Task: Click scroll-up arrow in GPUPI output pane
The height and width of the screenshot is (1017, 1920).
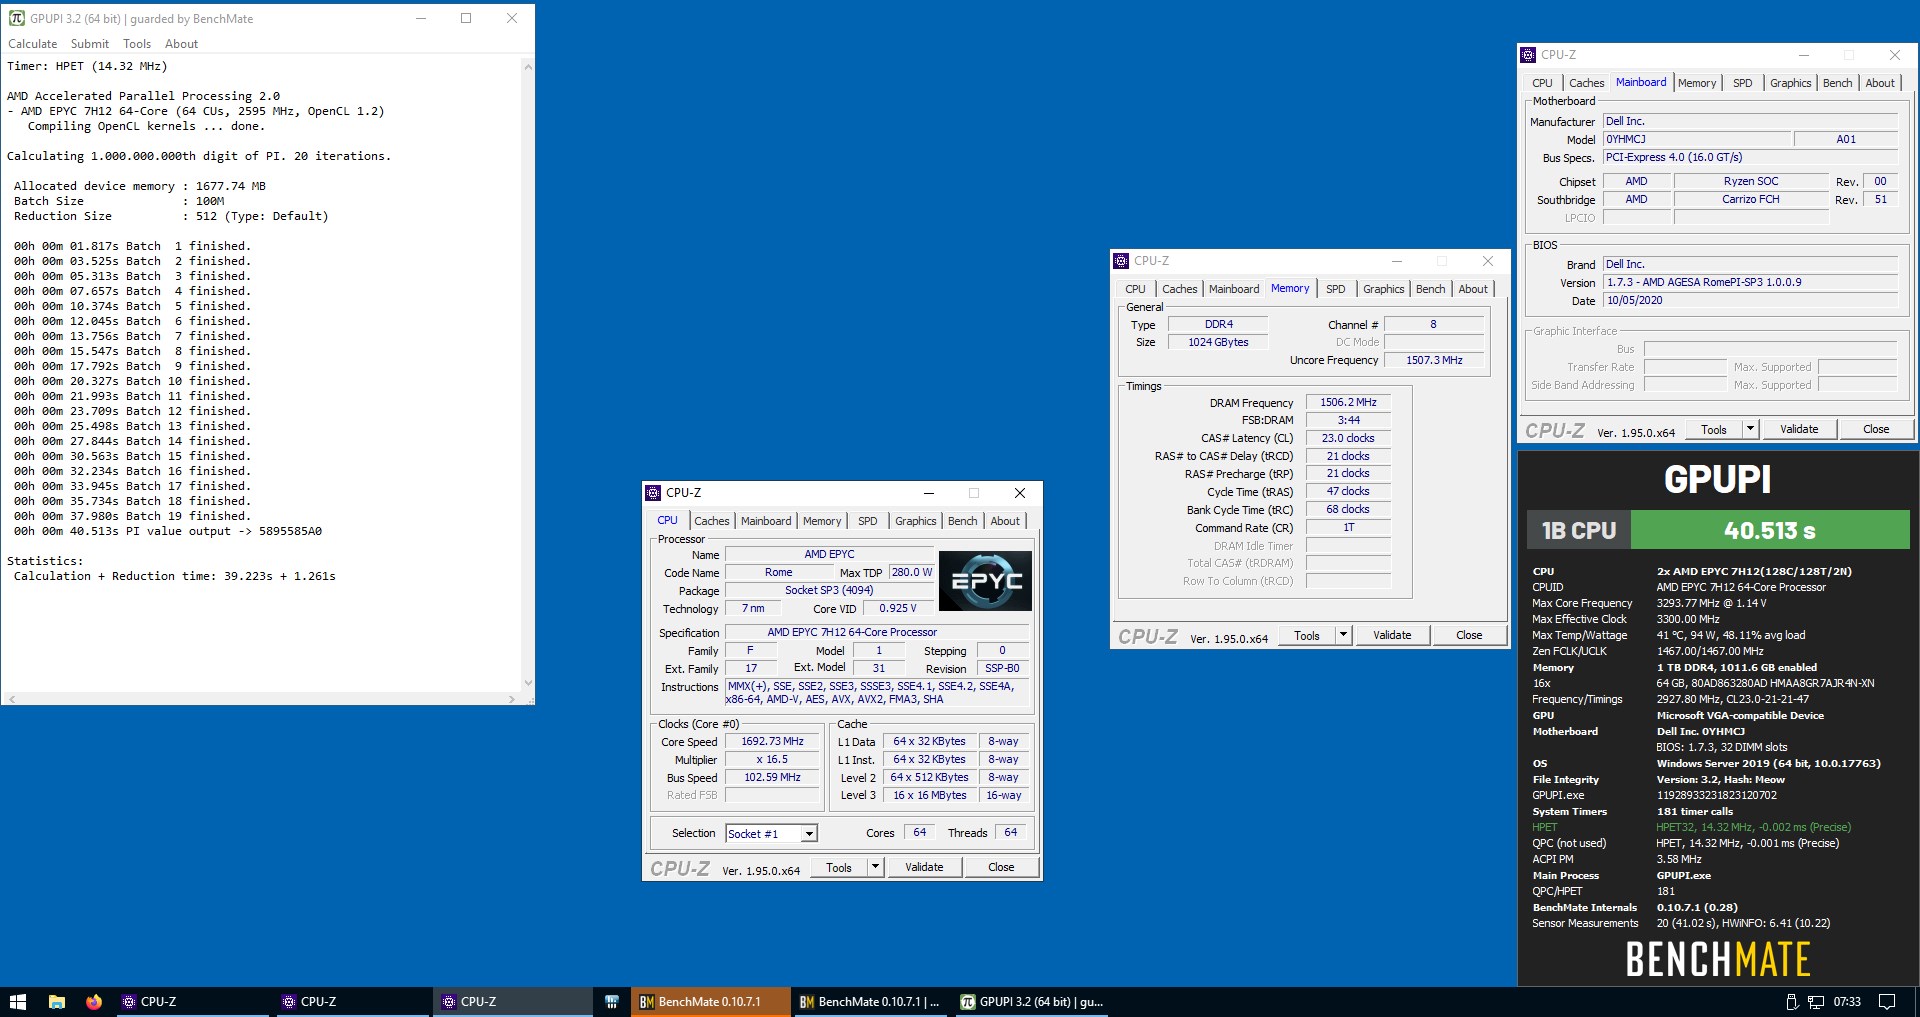Action: [x=528, y=67]
